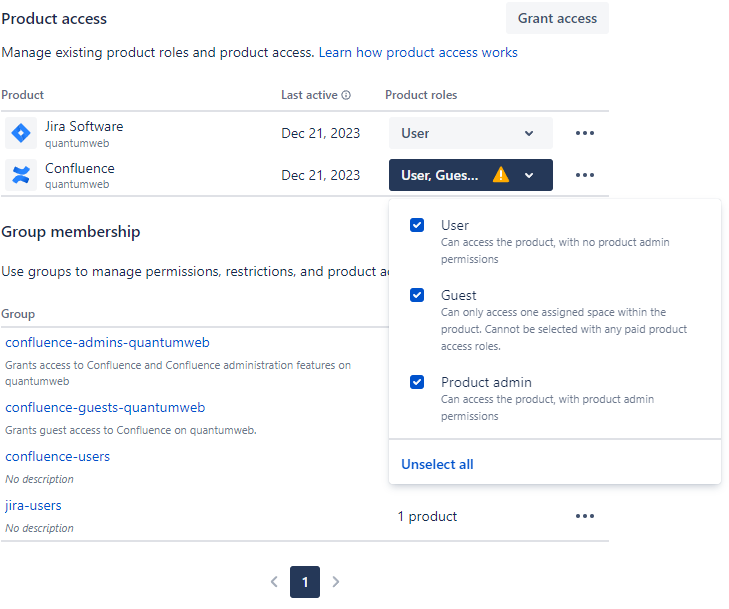Select the User option label
The width and height of the screenshot is (729, 609).
click(x=455, y=225)
